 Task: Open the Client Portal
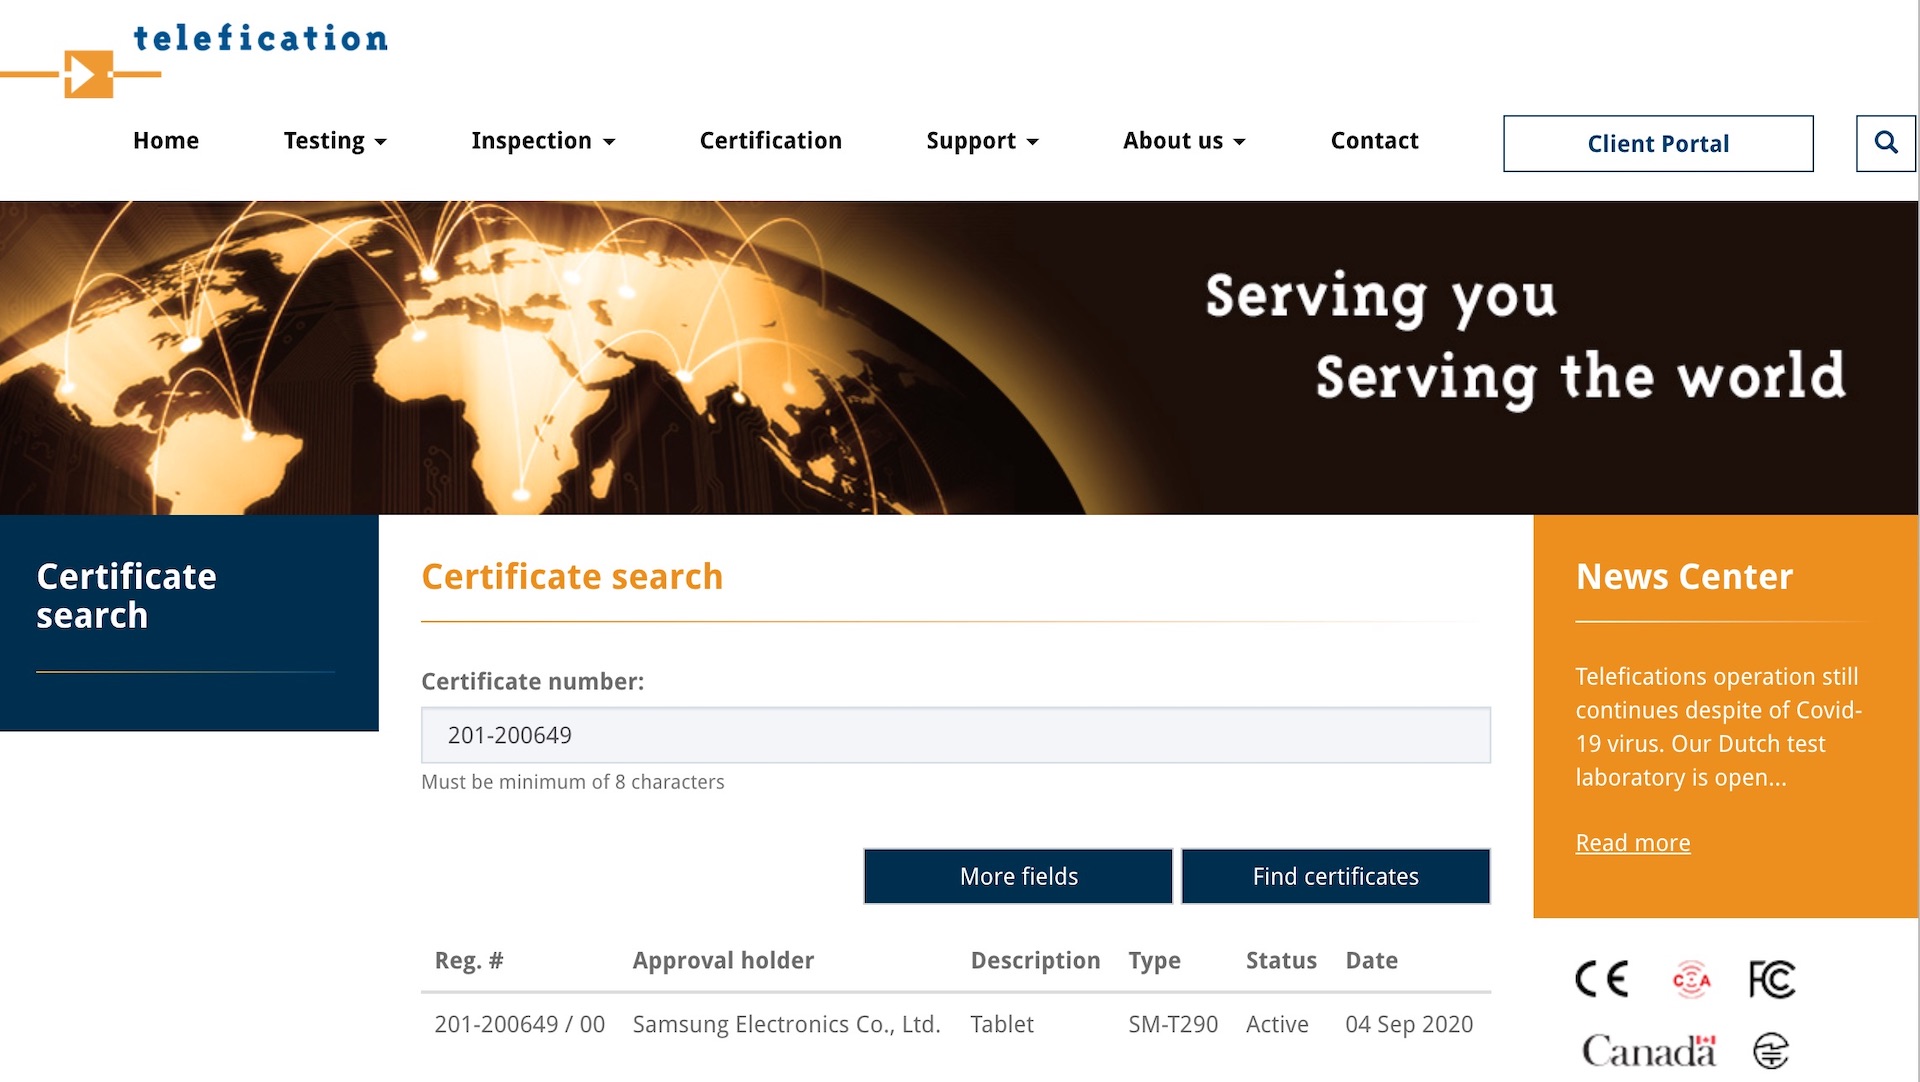pyautogui.click(x=1658, y=143)
